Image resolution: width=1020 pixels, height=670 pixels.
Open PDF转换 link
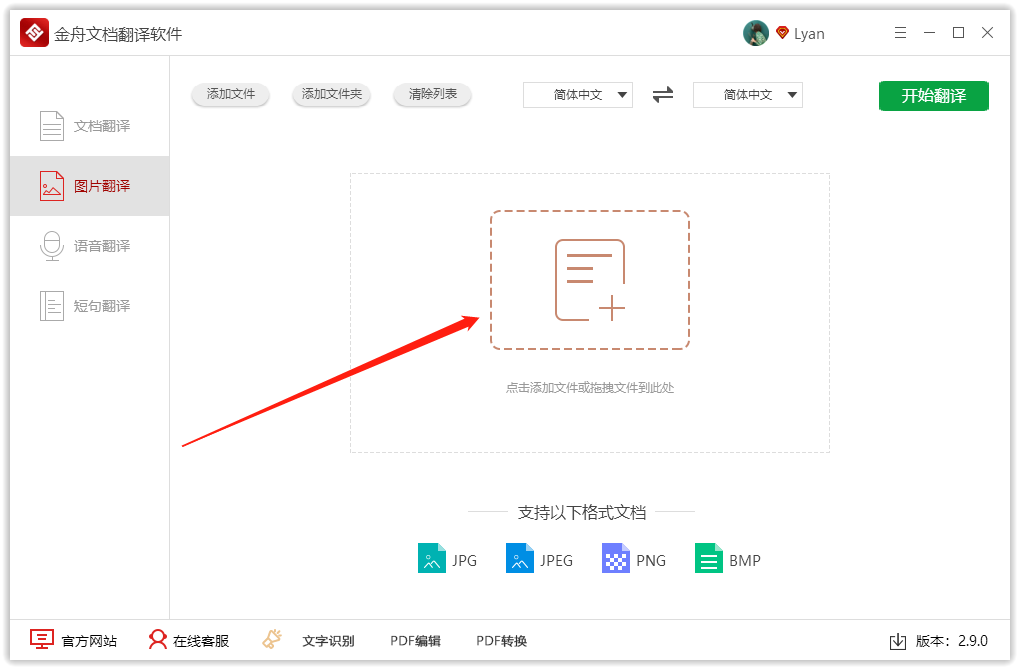(x=502, y=641)
